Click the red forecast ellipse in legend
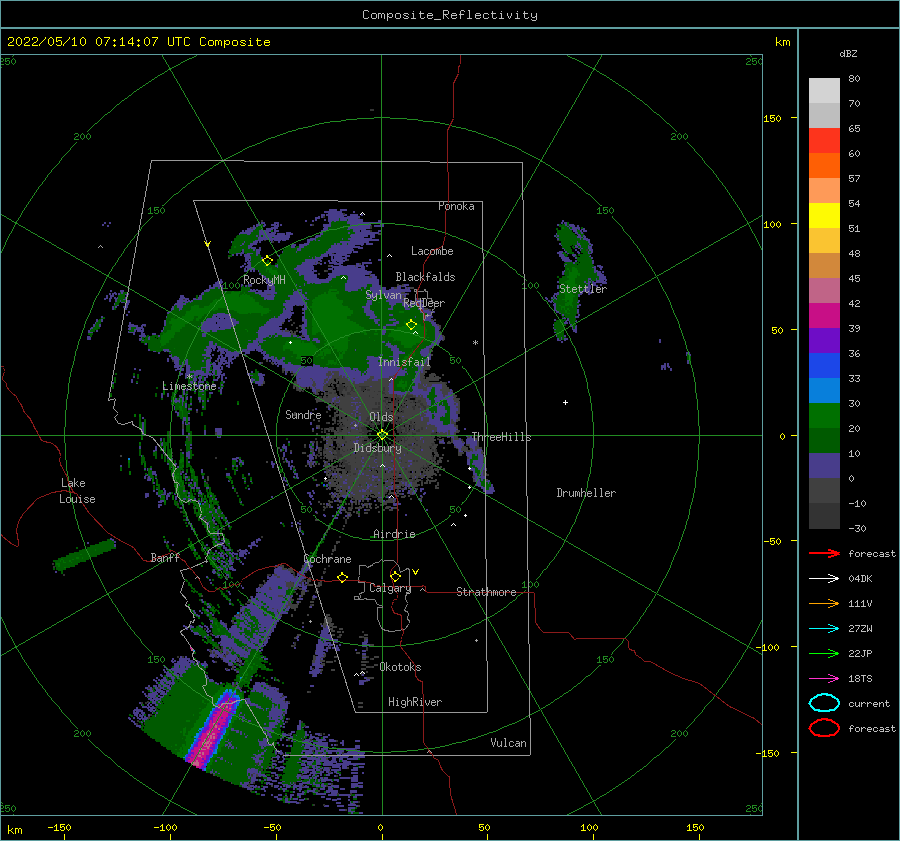Screen dimensions: 900x841 tap(824, 728)
